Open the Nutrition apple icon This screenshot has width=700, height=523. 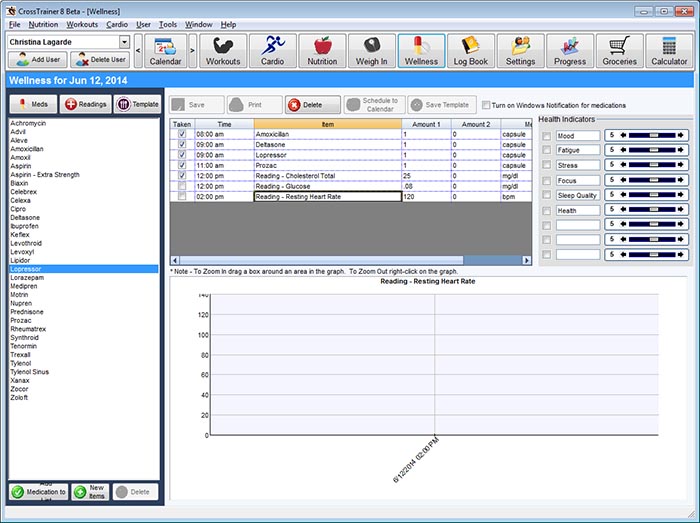point(322,51)
